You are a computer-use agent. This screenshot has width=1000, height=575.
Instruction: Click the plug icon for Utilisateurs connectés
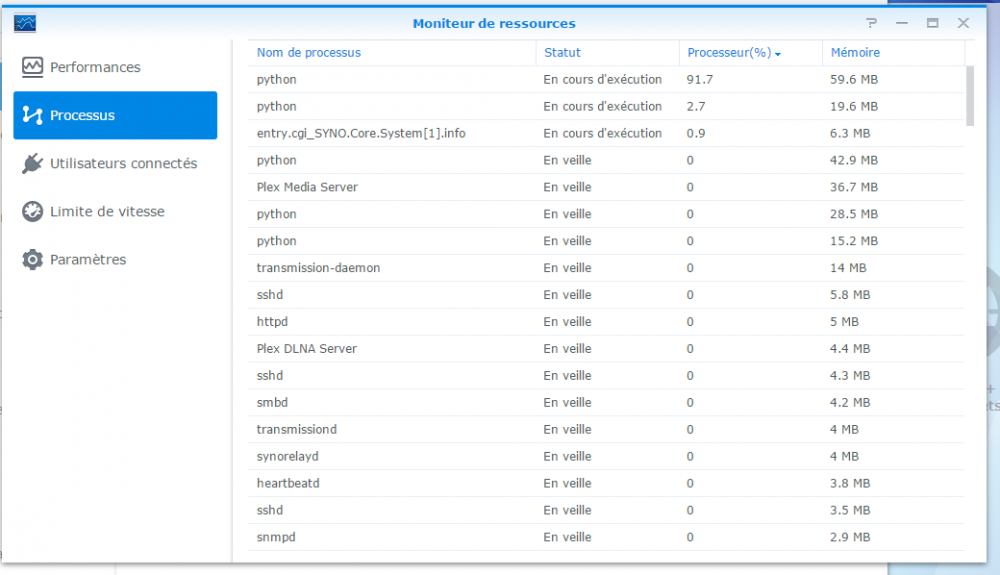(33, 163)
